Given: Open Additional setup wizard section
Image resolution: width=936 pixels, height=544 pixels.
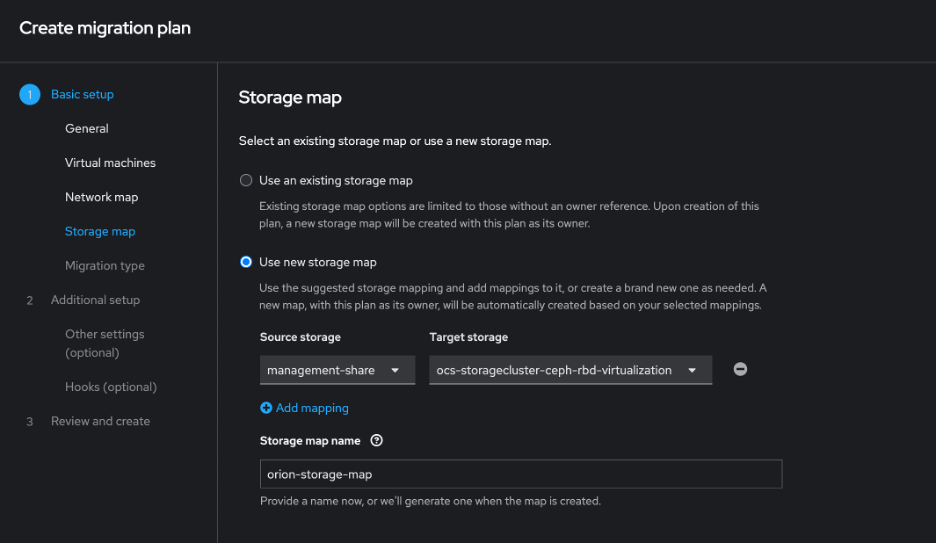Looking at the screenshot, I should 95,300.
